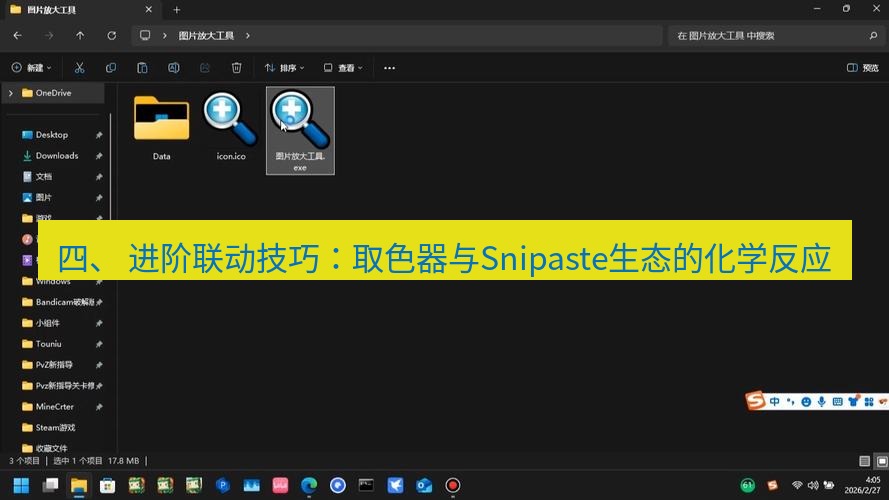Click the red record app on taskbar
Viewport: 889px width, 500px height.
tap(452, 485)
